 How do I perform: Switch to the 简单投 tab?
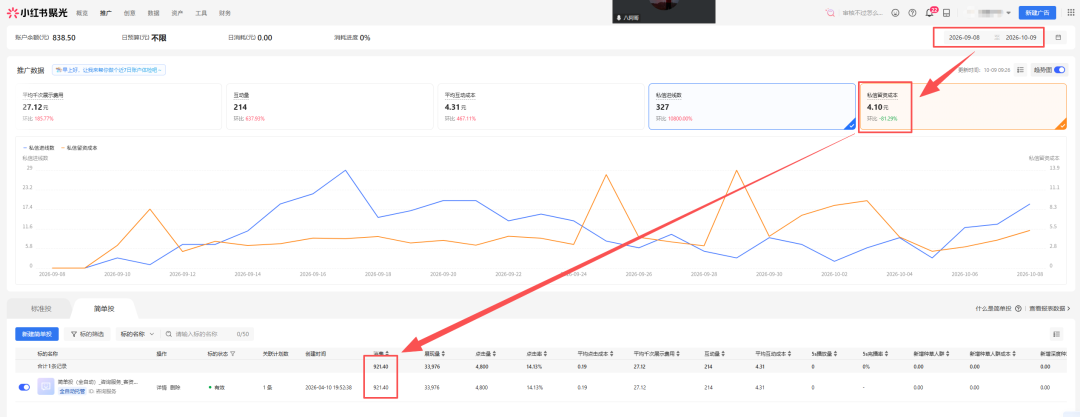pos(104,308)
